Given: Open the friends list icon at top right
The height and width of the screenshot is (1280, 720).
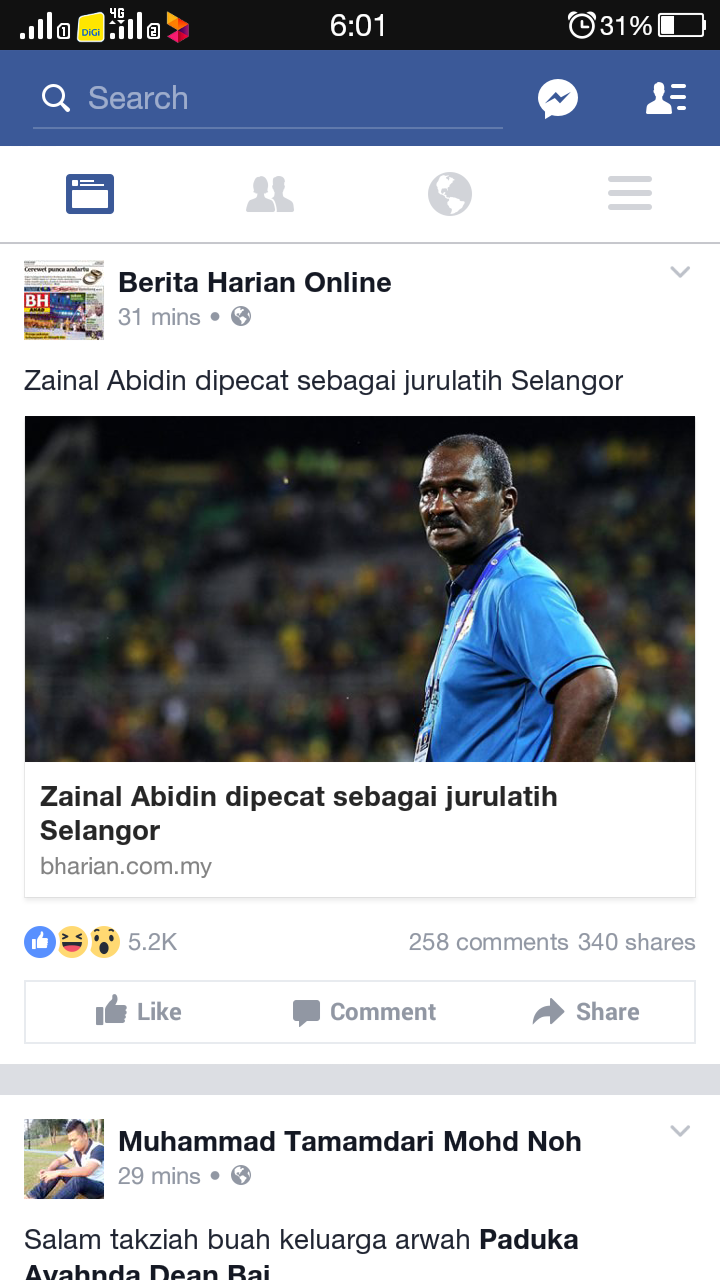Looking at the screenshot, I should pos(666,98).
